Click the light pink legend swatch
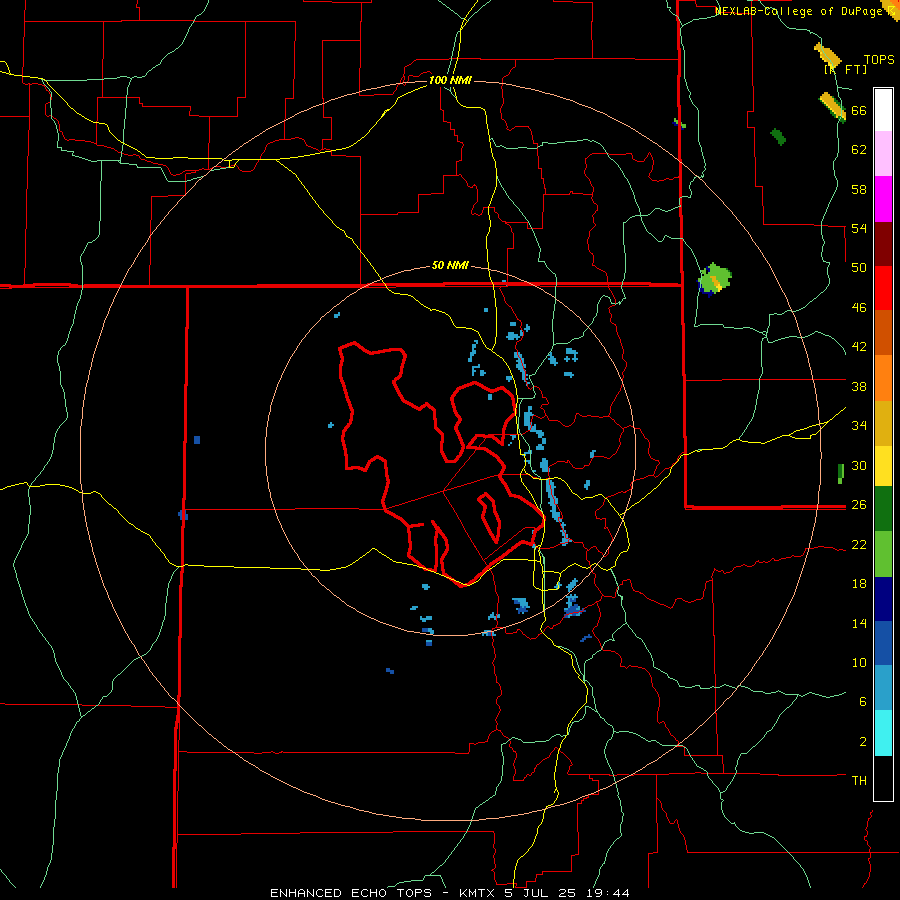 883,154
